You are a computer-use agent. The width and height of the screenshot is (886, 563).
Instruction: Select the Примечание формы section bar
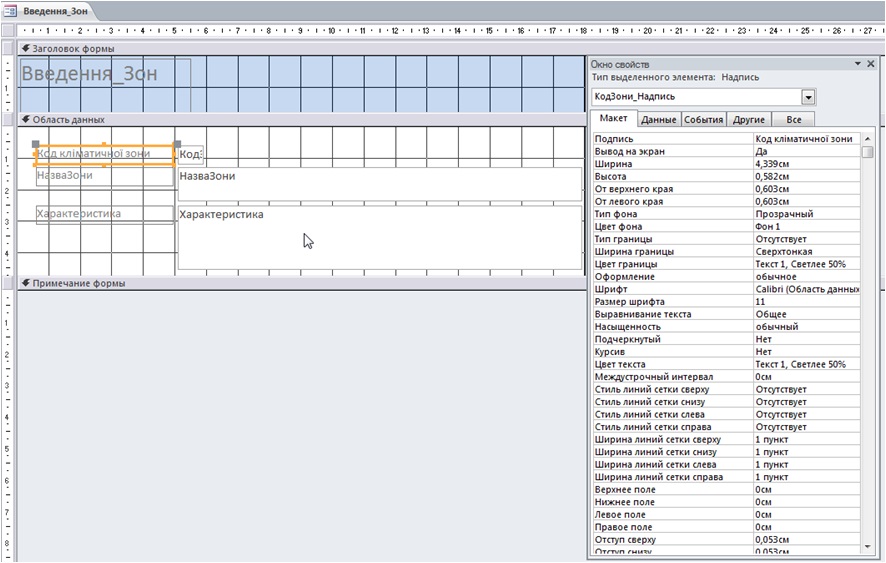[300, 283]
